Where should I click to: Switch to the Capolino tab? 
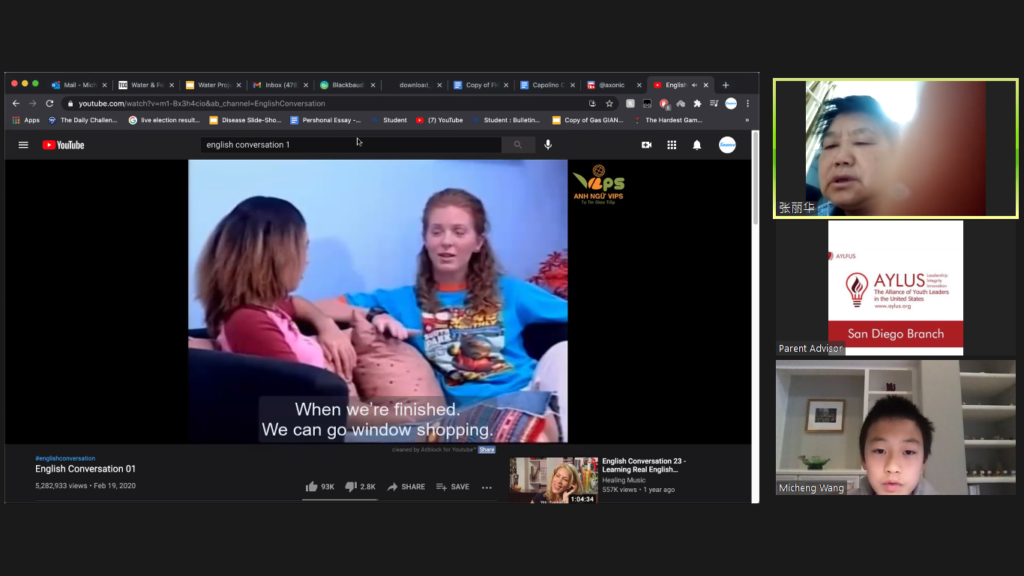pyautogui.click(x=548, y=85)
